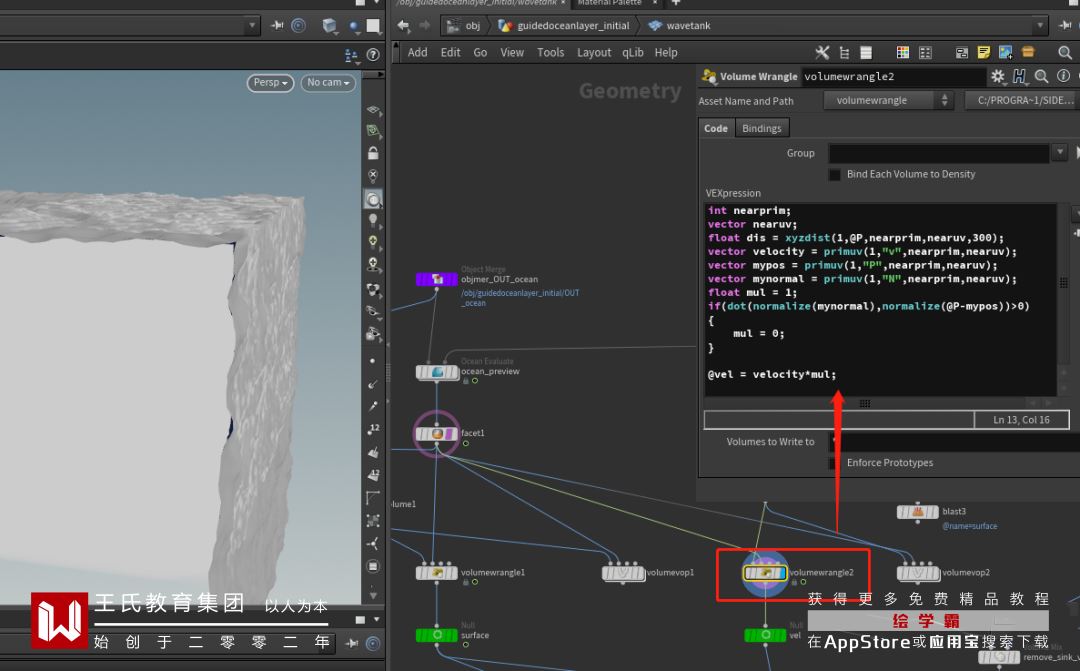Select the ocean_preview node
1080x671 pixels.
coord(437,373)
